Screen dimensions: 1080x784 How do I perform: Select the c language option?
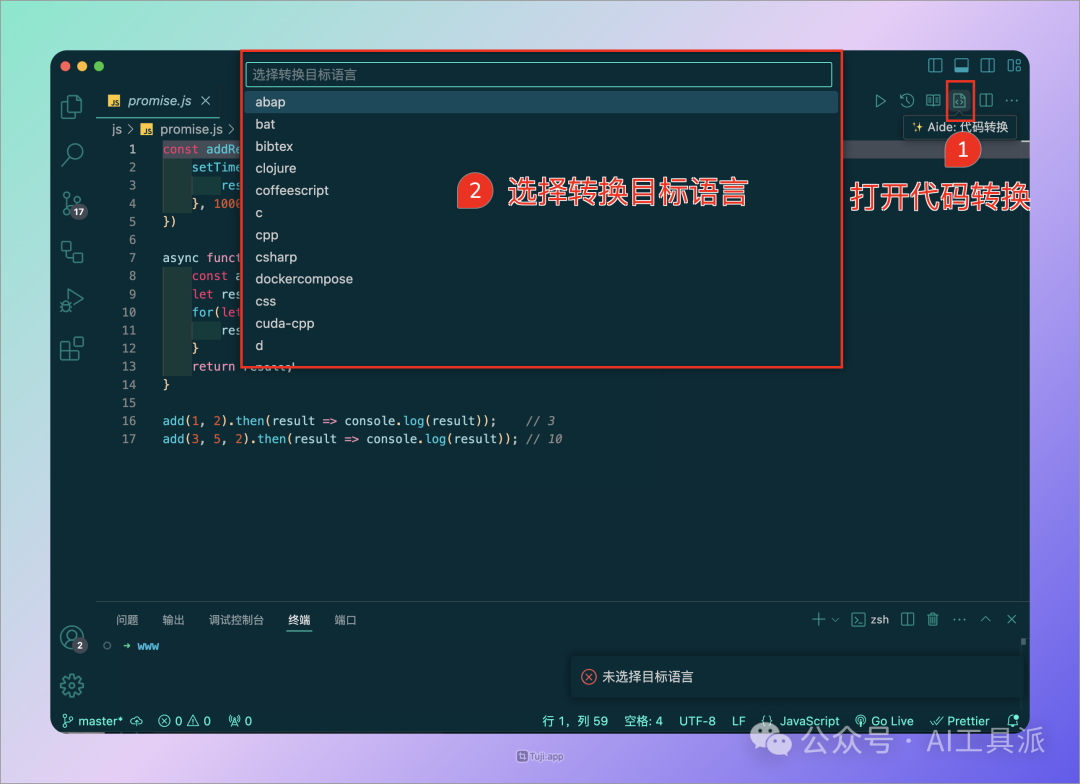(x=541, y=213)
